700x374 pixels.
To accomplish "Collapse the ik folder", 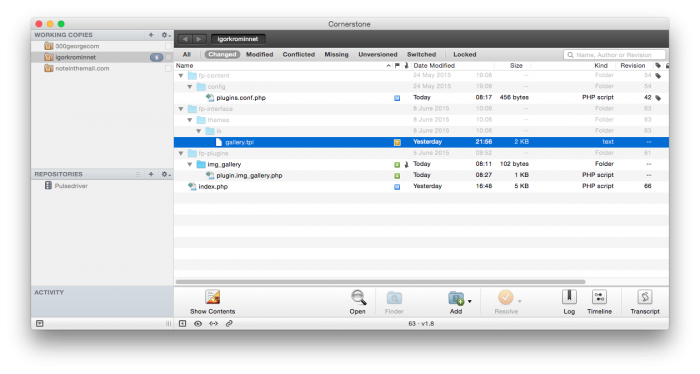I will [199, 131].
